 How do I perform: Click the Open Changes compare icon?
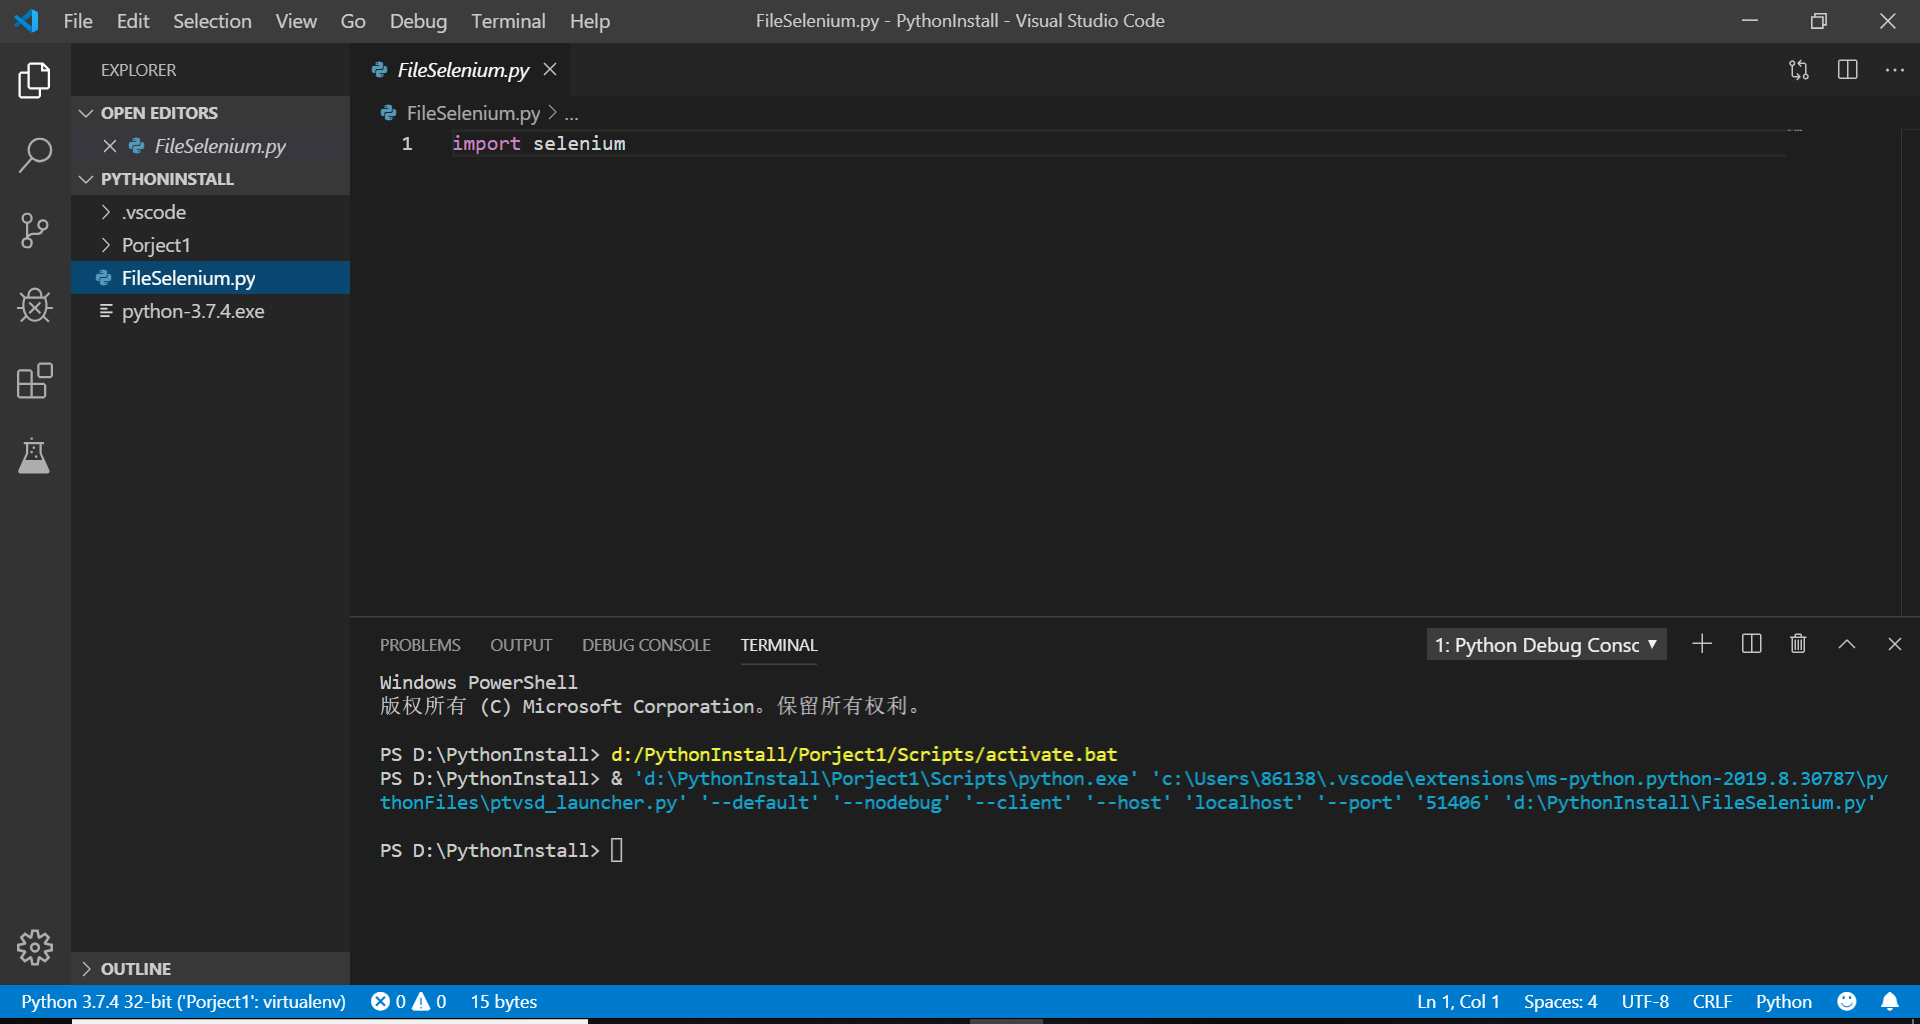click(x=1799, y=70)
